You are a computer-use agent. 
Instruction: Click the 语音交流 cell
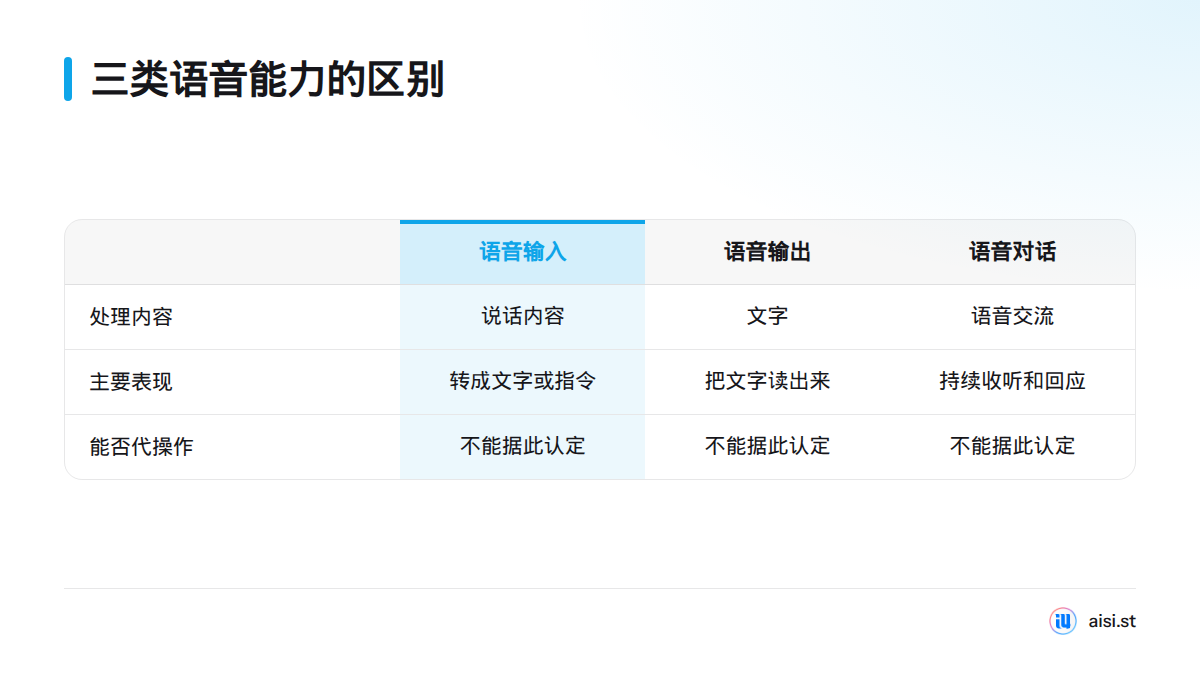coord(1013,317)
